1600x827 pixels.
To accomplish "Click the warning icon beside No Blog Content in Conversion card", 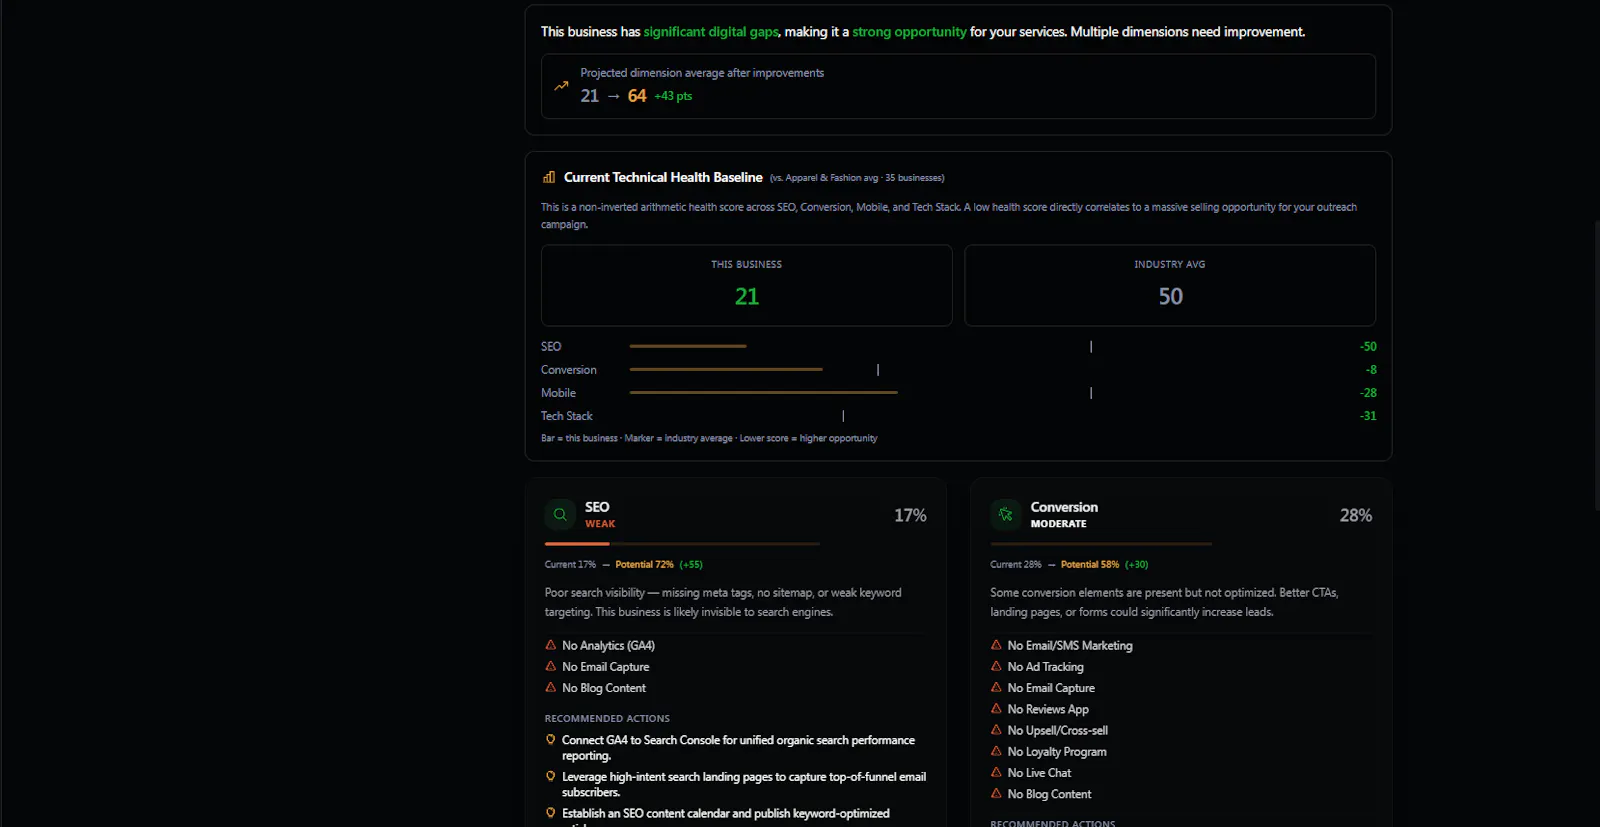I will pyautogui.click(x=996, y=793).
